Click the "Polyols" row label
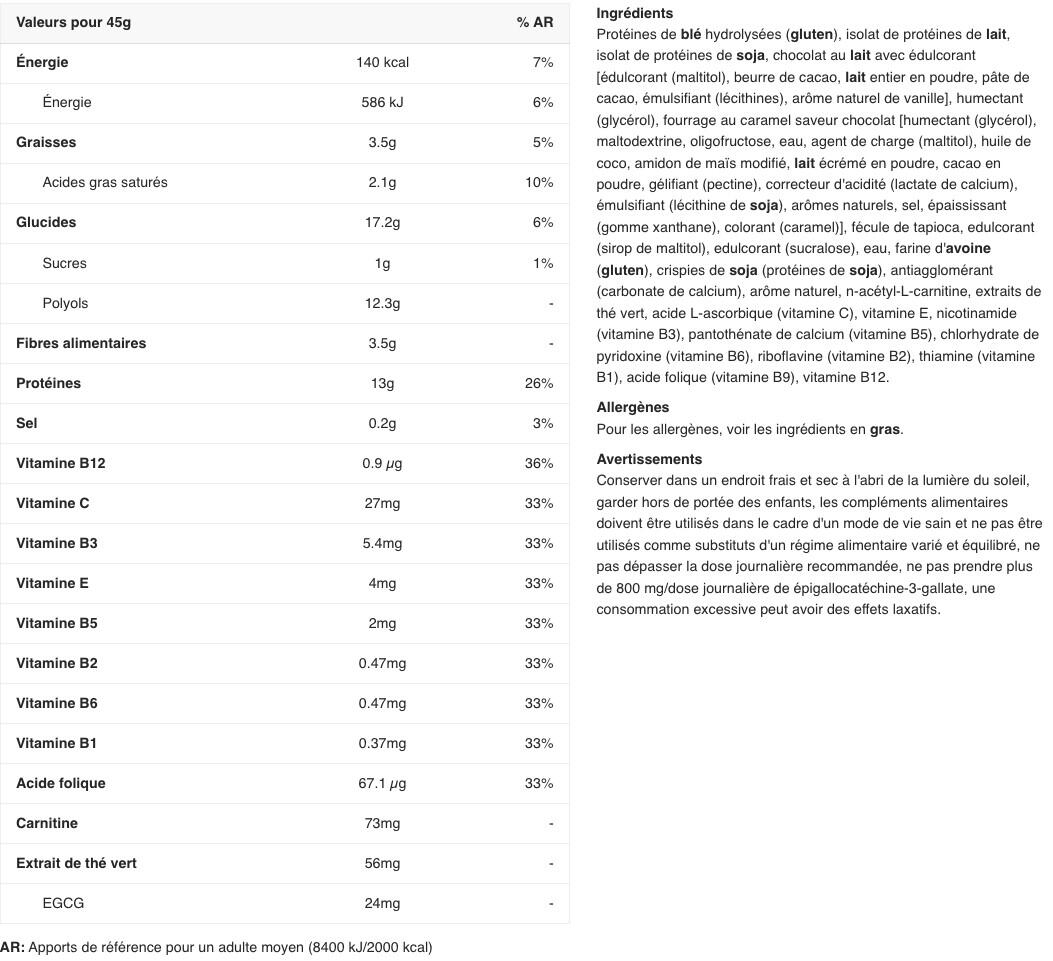This screenshot has width=1053, height=961. point(65,303)
